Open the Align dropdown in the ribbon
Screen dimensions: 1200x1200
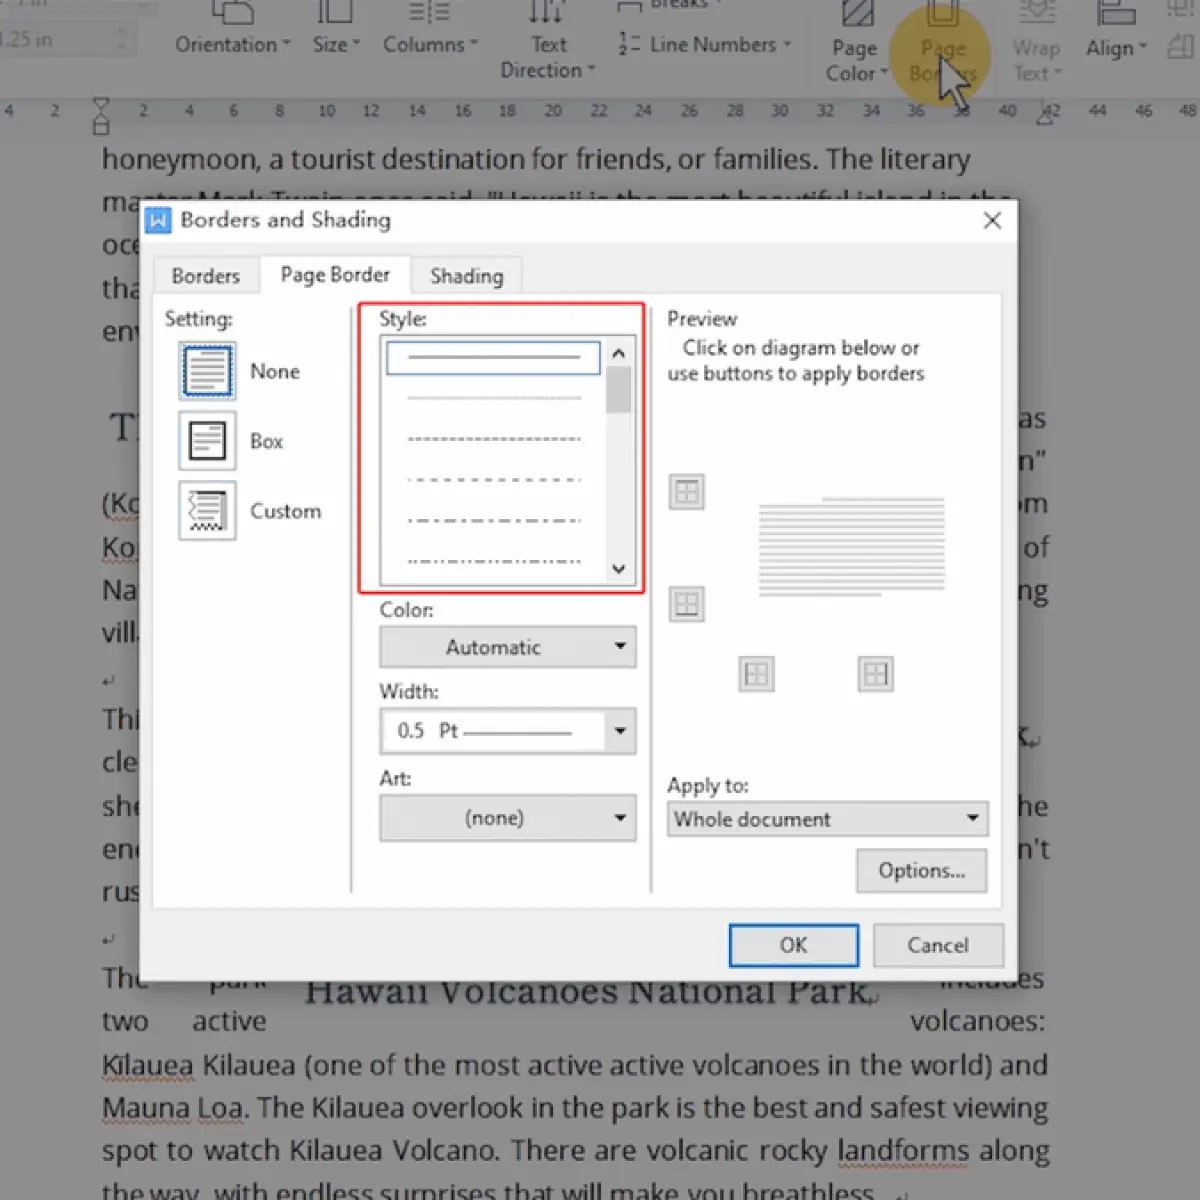1116,32
